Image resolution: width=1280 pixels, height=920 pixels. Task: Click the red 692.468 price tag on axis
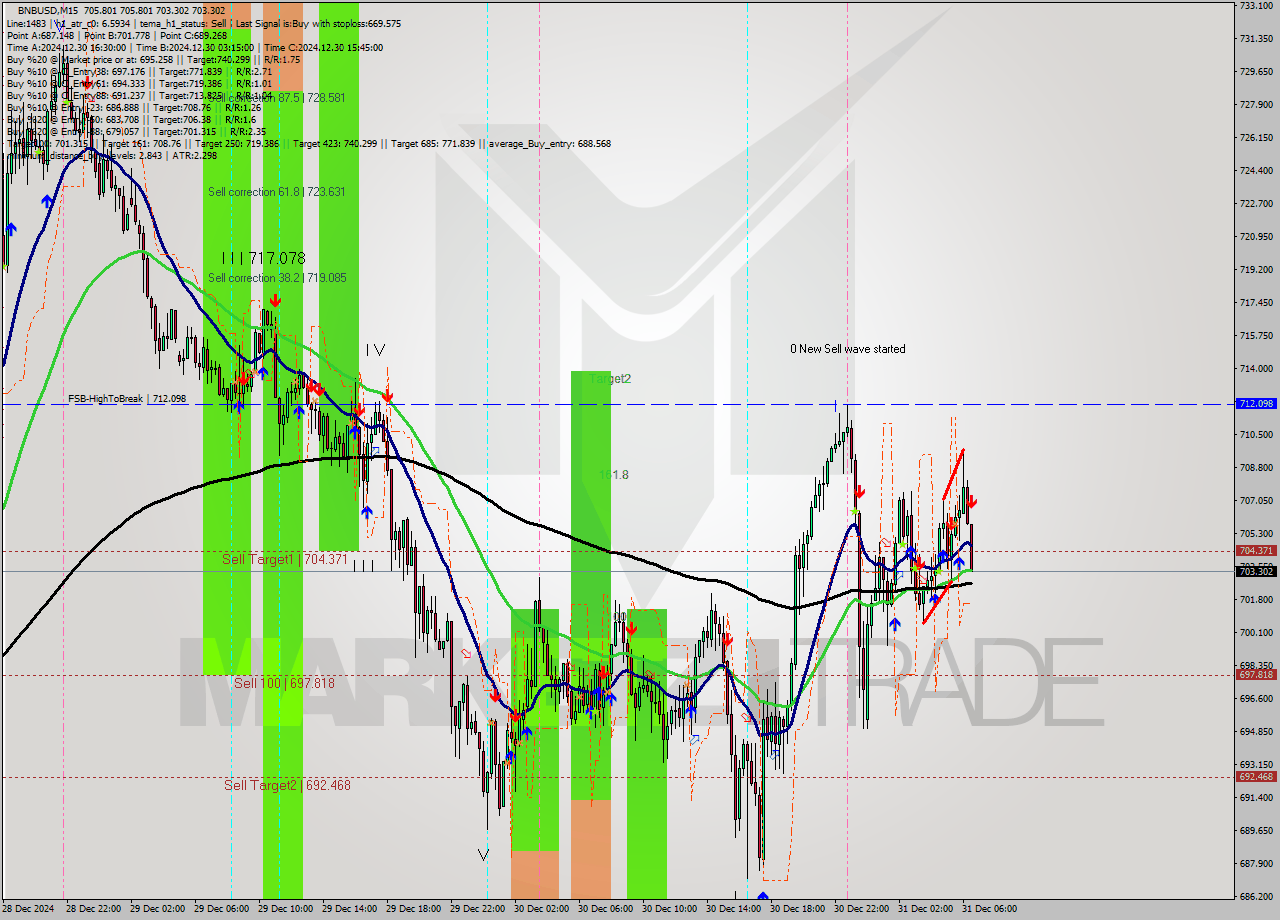point(1255,777)
